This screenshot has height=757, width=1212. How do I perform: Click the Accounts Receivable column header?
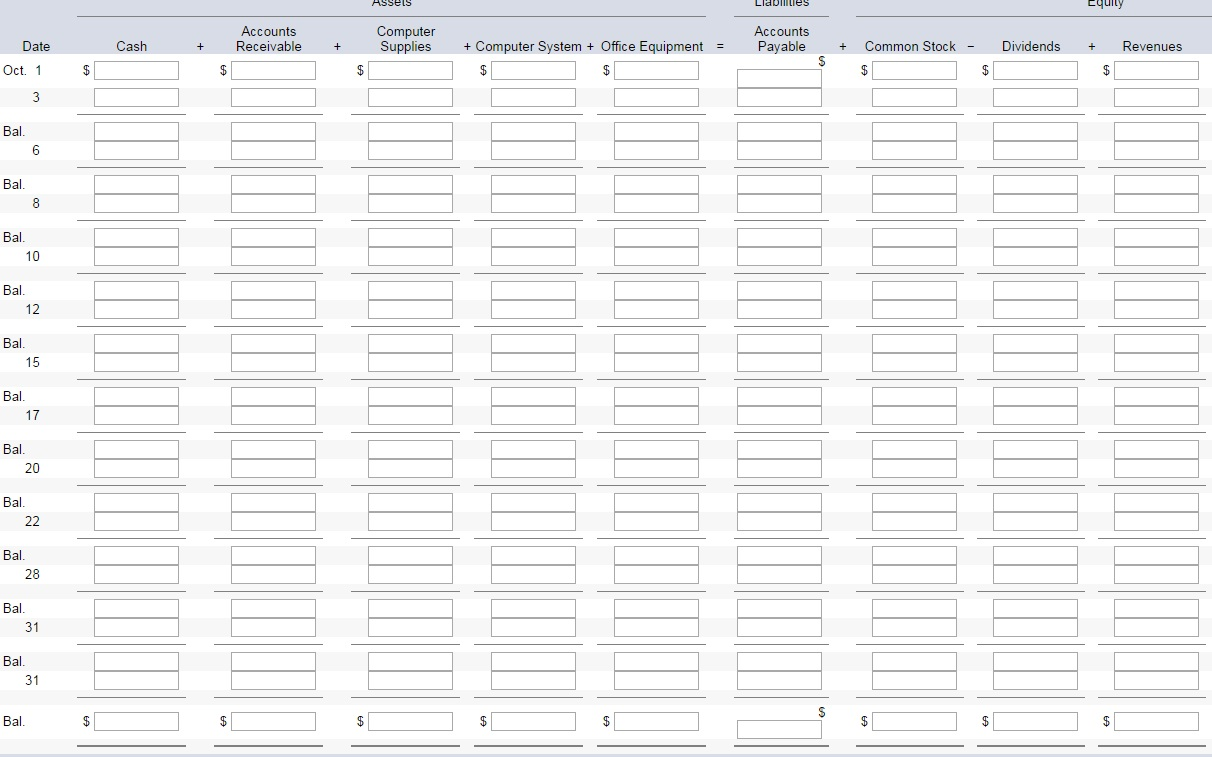tap(269, 39)
